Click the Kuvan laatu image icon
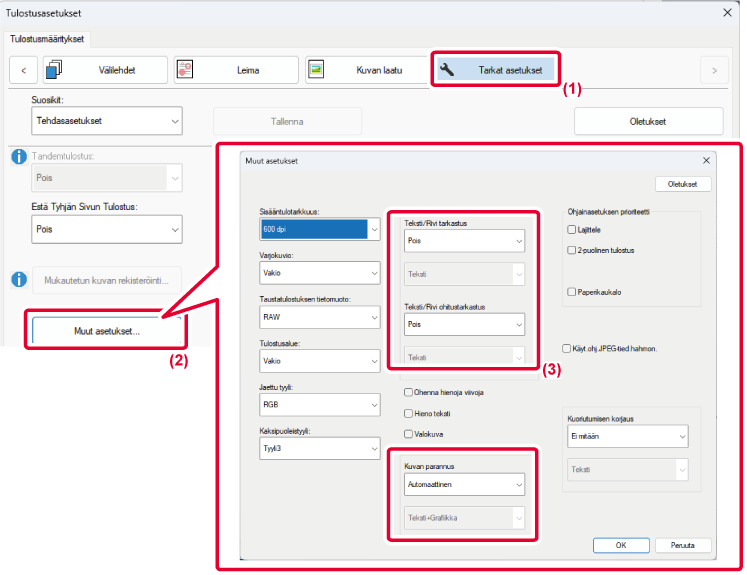This screenshot has height=575, width=747. coord(316,70)
